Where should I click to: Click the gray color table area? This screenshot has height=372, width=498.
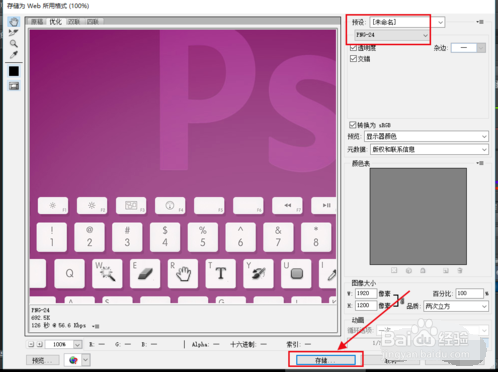coord(418,216)
